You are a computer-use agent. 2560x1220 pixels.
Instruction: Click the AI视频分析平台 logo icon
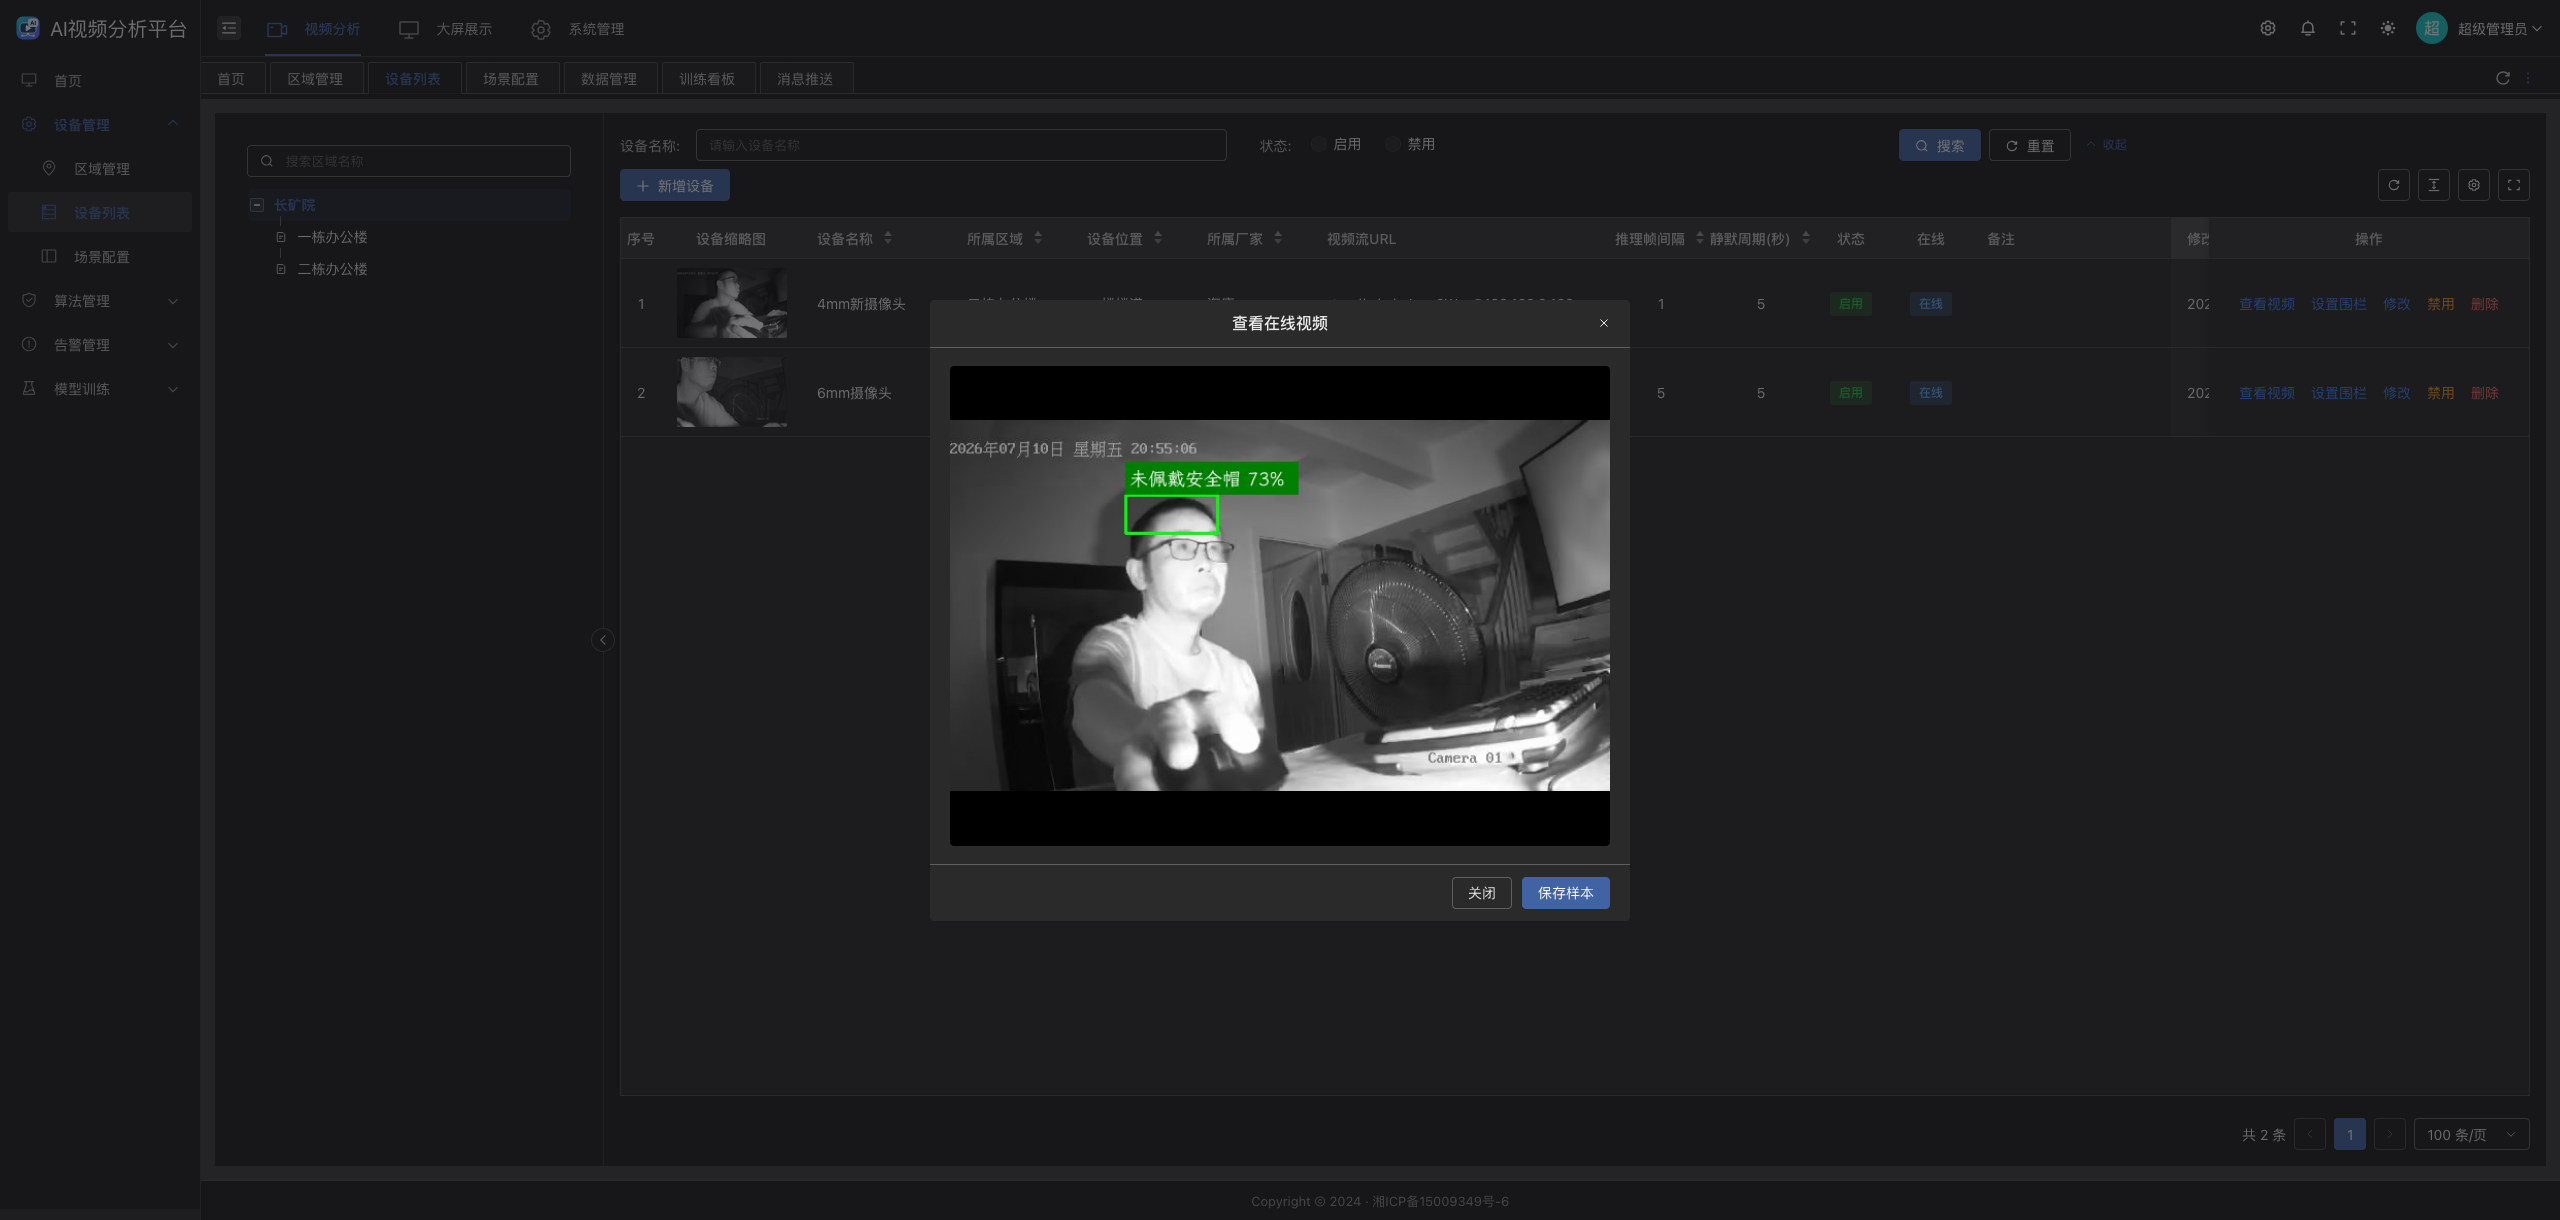coord(28,28)
